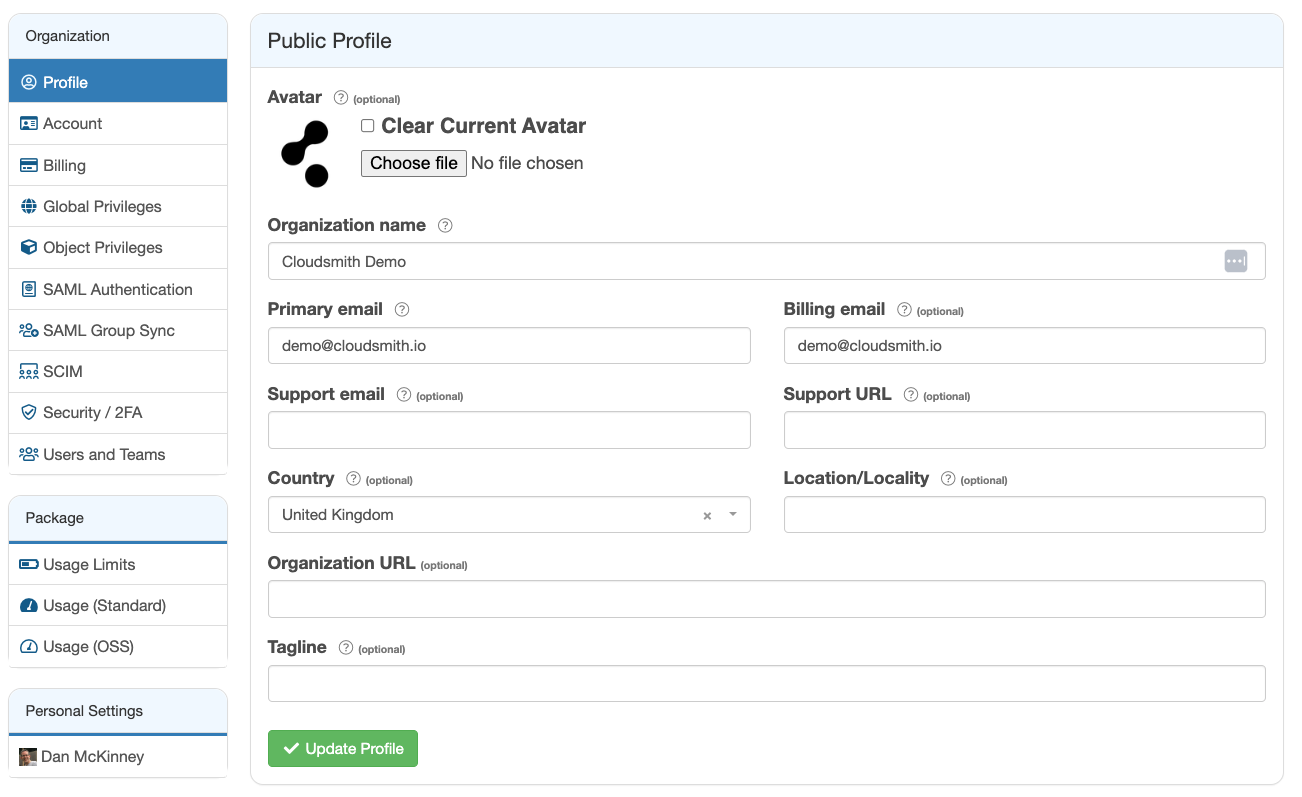1302x797 pixels.
Task: Click the Country box showing United Kingdom
Action: (x=509, y=515)
